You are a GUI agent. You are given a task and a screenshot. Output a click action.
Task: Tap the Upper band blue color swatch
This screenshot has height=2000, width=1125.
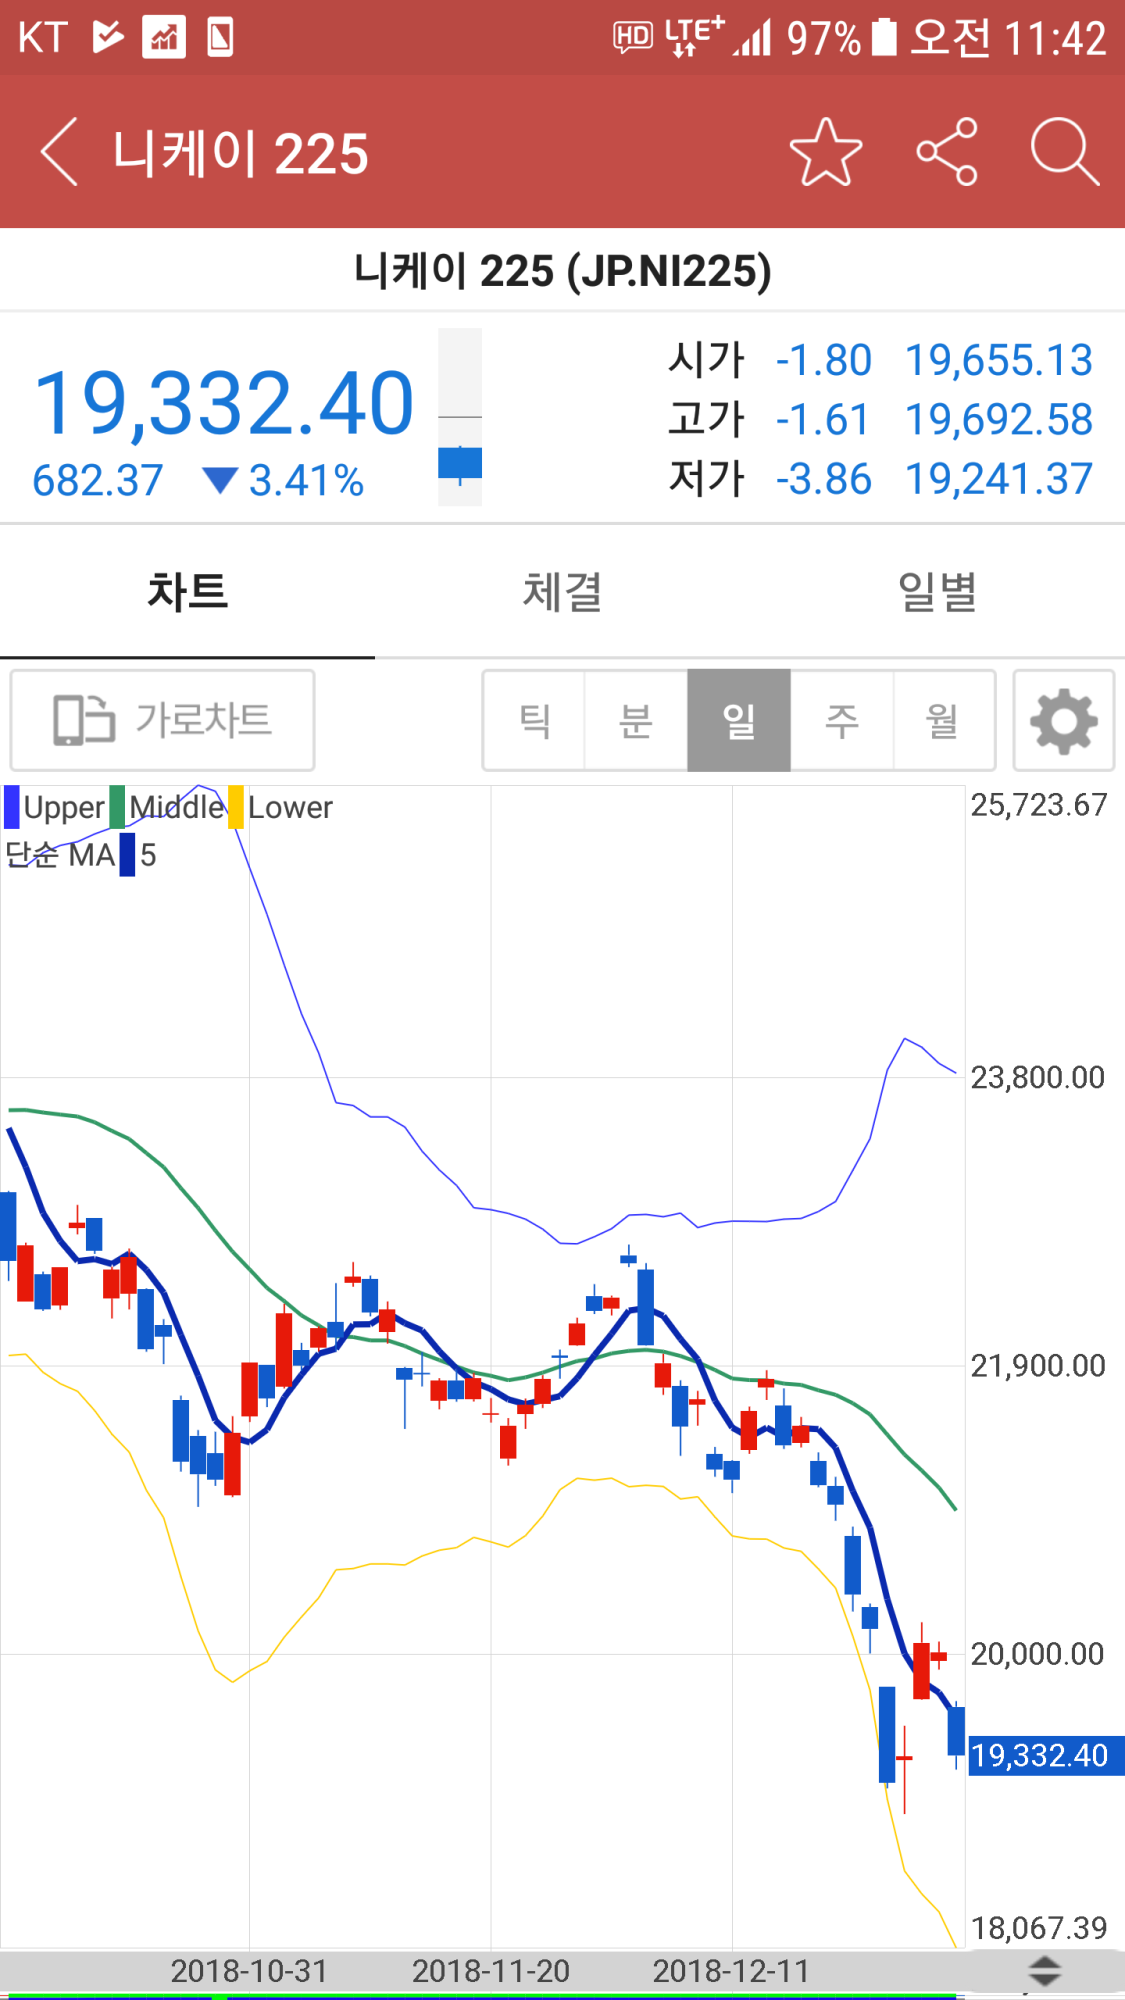coord(12,807)
